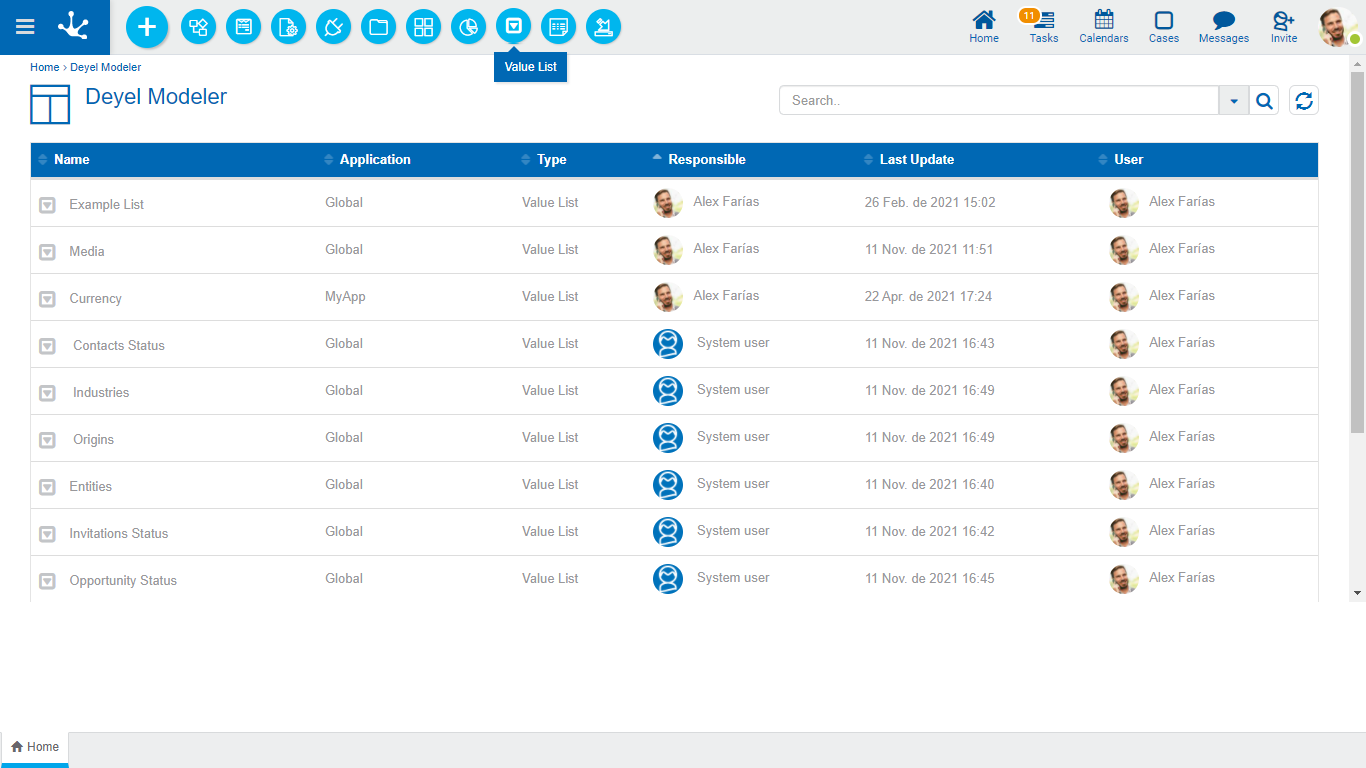Screen dimensions: 1366x768
Task: Open the four-squares grid icon
Action: 423,27
